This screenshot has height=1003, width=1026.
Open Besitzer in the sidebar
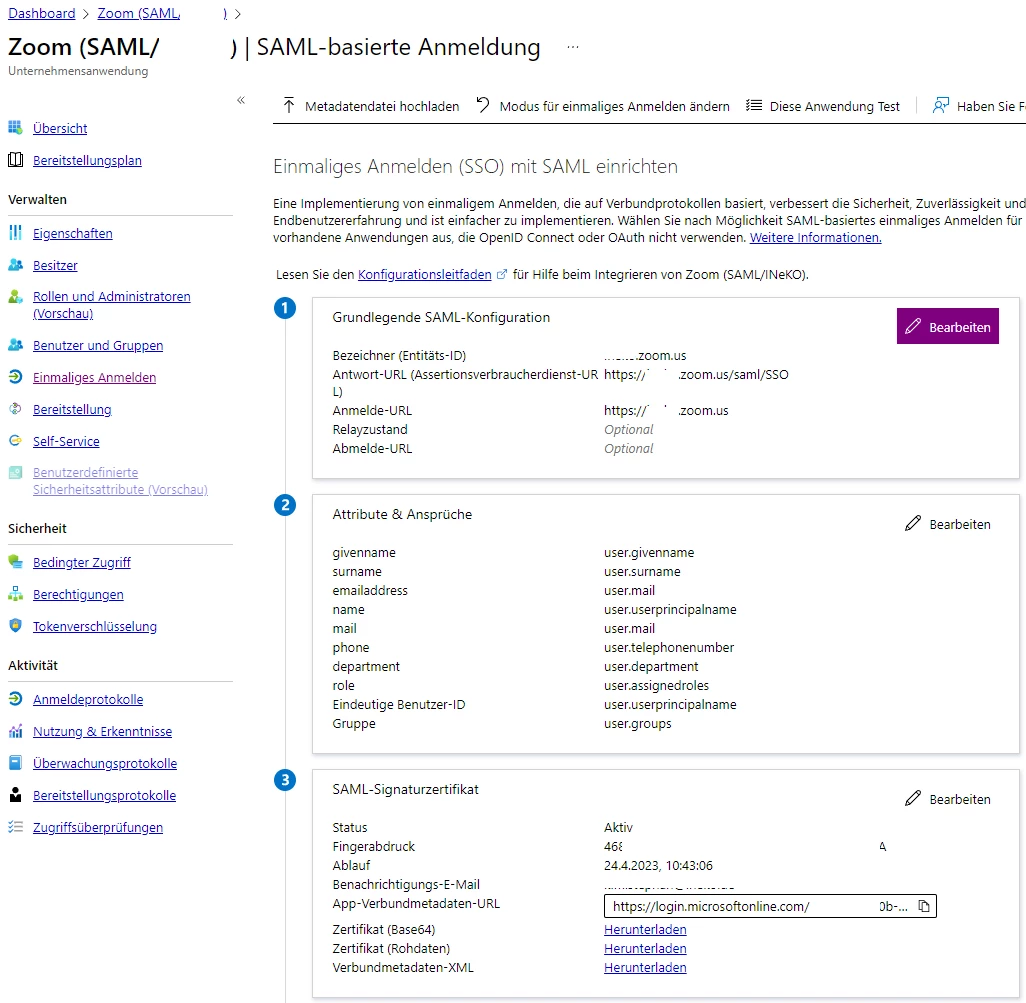[x=55, y=266]
